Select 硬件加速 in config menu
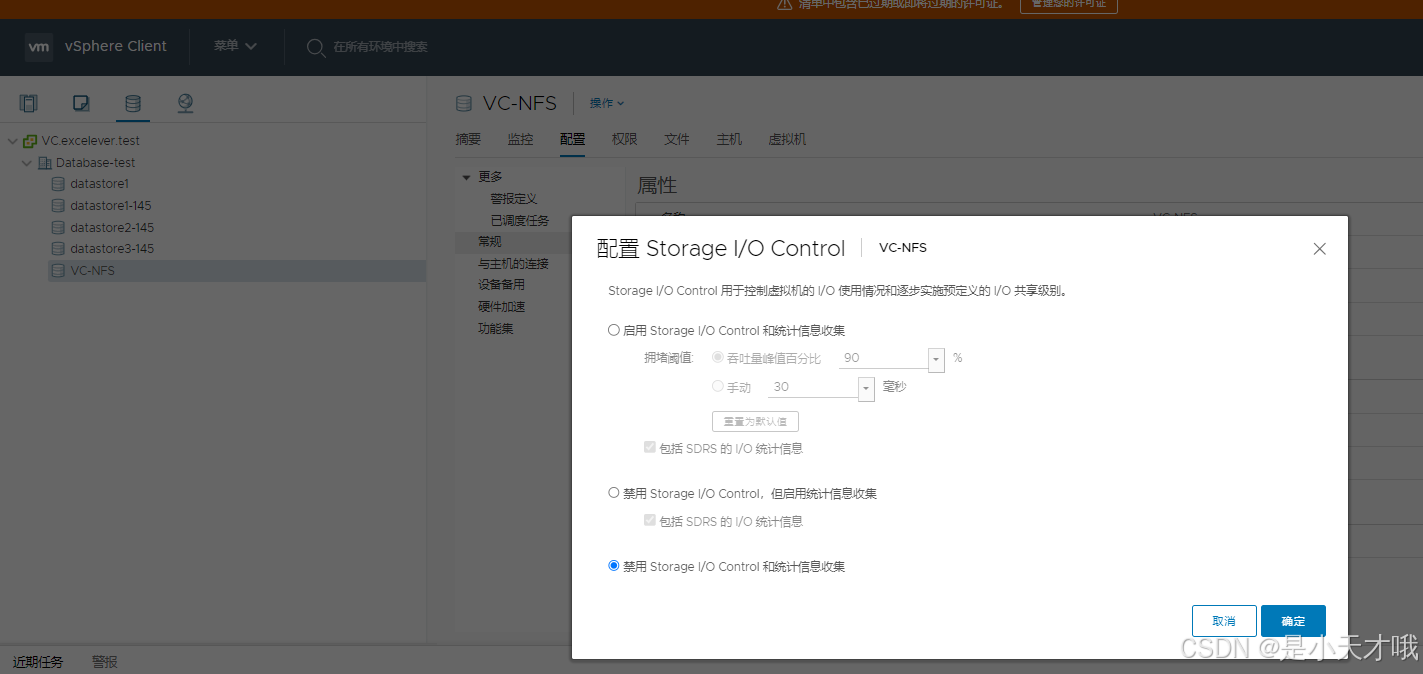The image size is (1423, 674). [501, 307]
